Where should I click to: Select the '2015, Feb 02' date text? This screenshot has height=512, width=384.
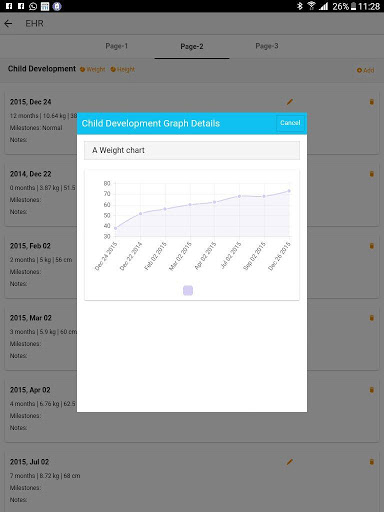coord(30,246)
